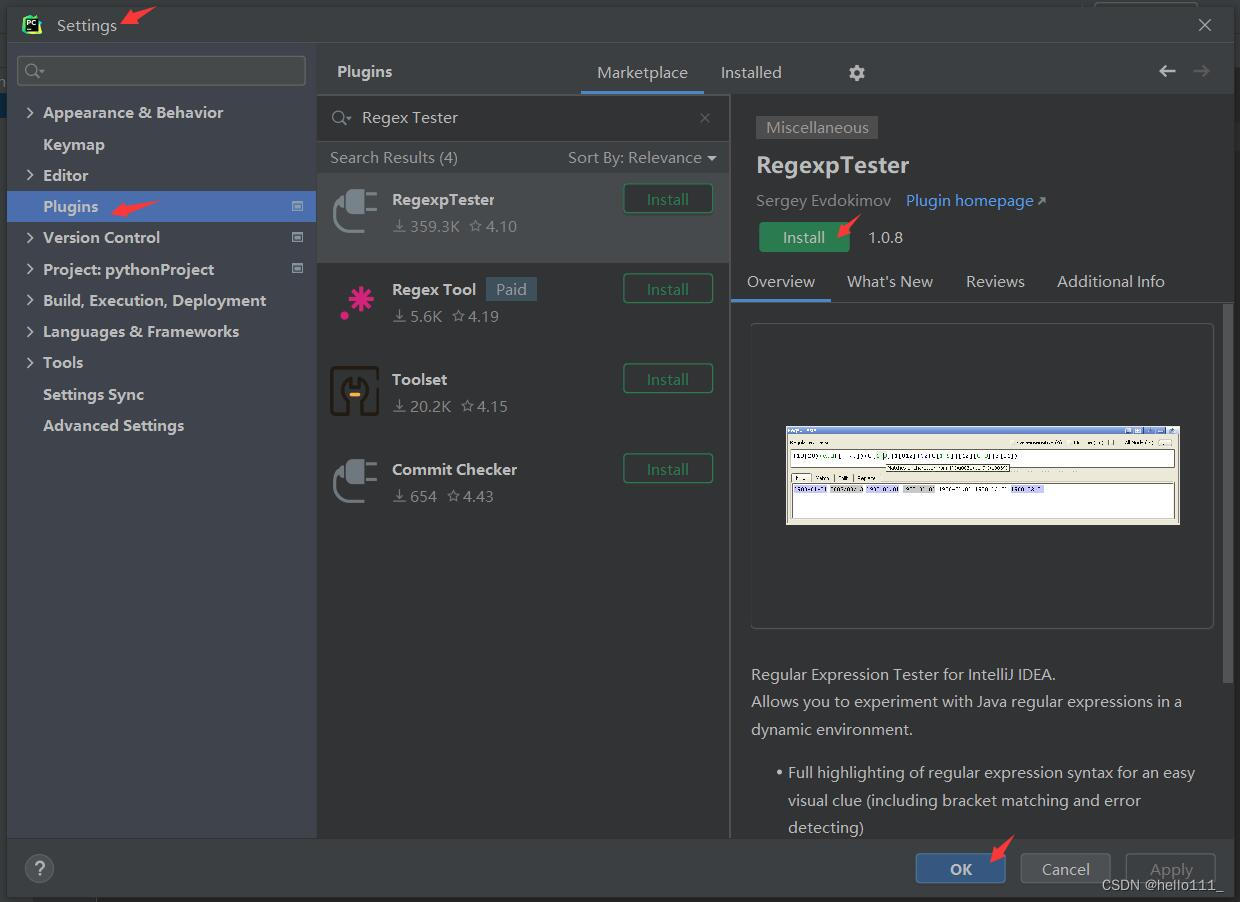Expand Appearance & Behavior settings
This screenshot has height=902, width=1240.
click(x=29, y=113)
